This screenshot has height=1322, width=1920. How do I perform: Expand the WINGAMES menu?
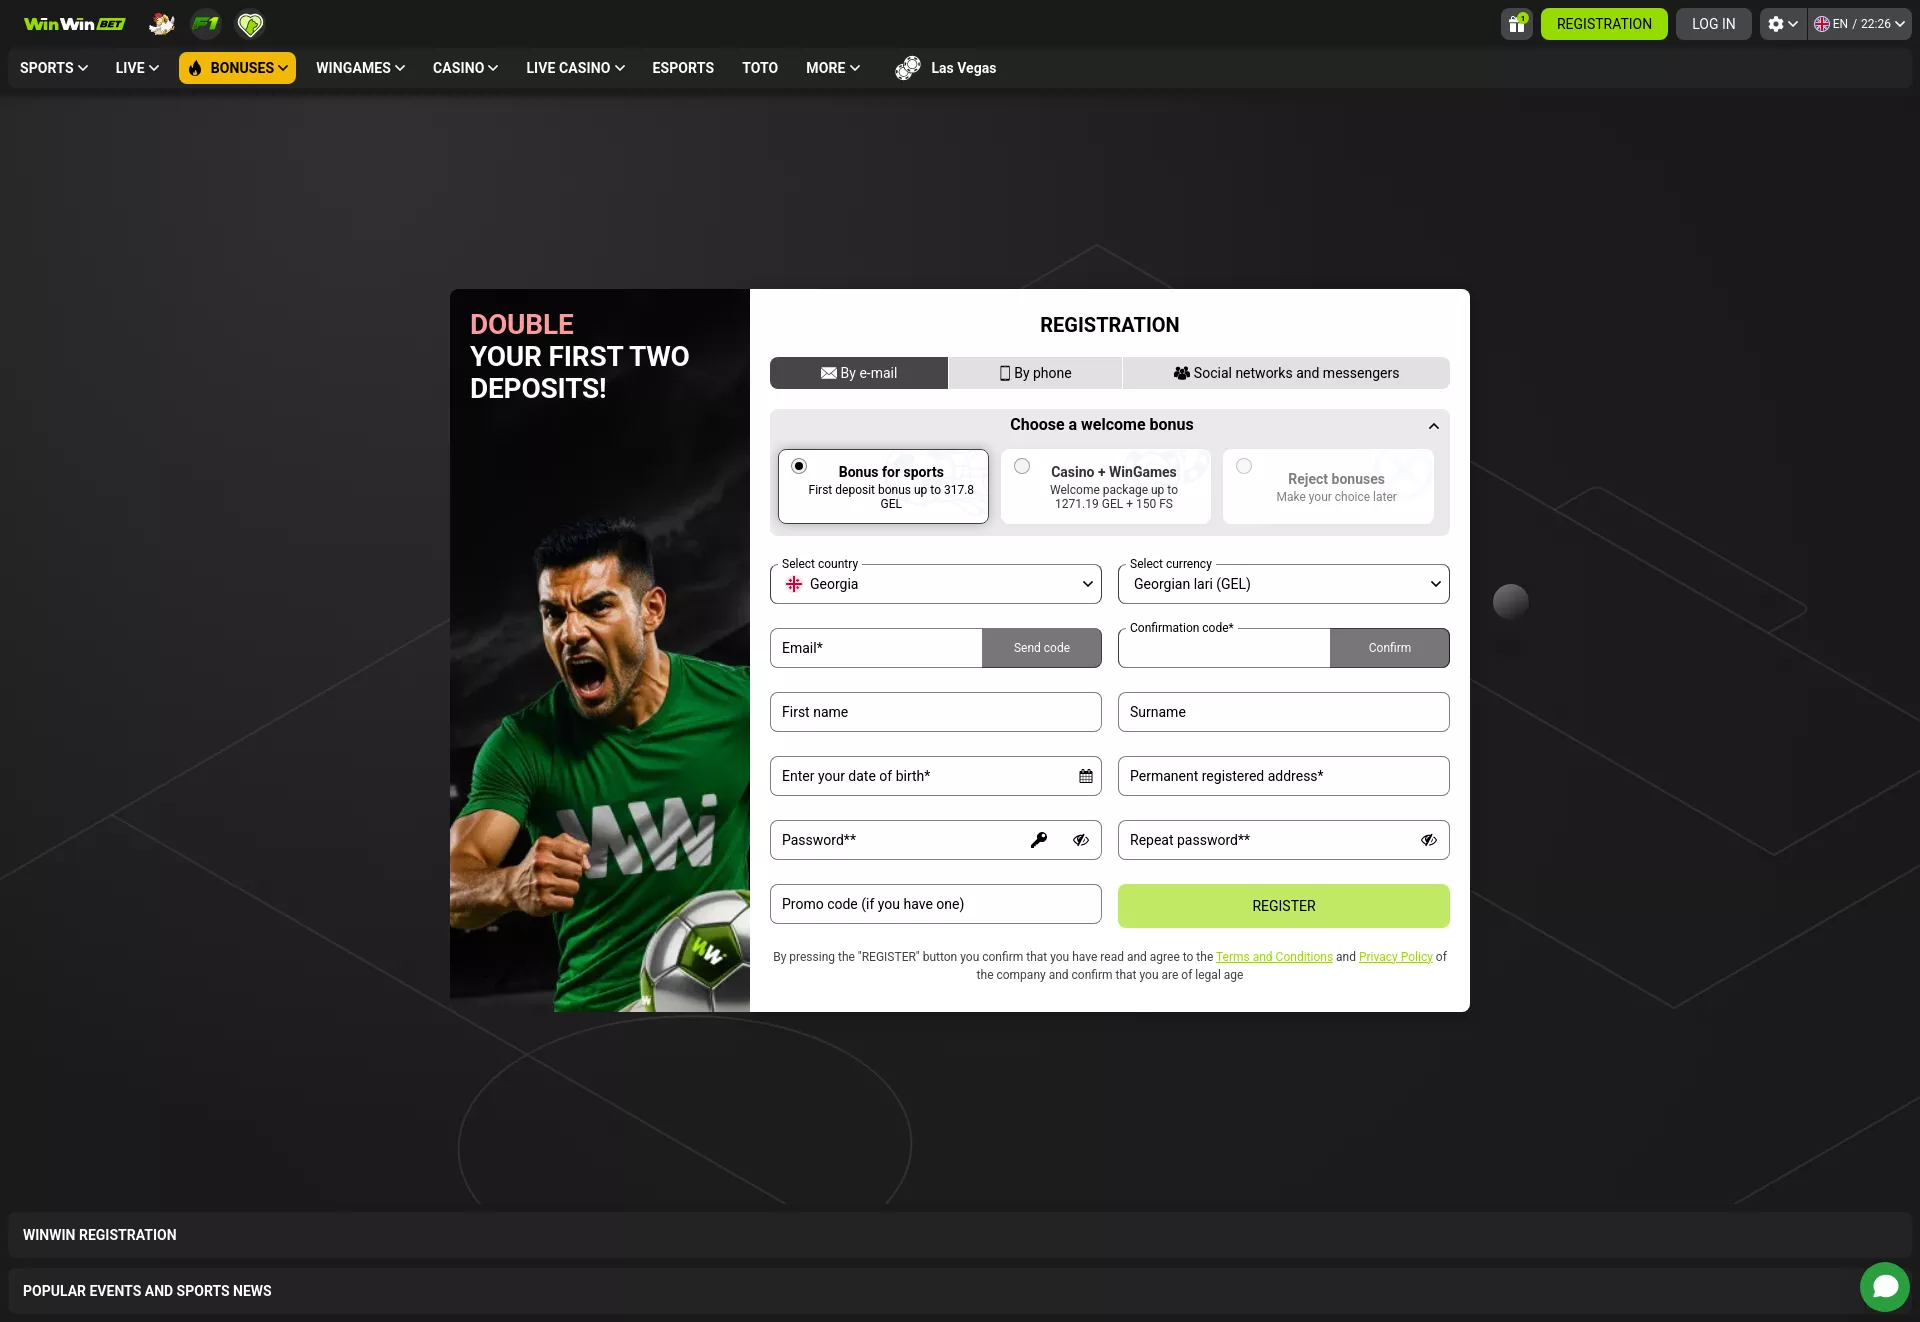tap(360, 68)
